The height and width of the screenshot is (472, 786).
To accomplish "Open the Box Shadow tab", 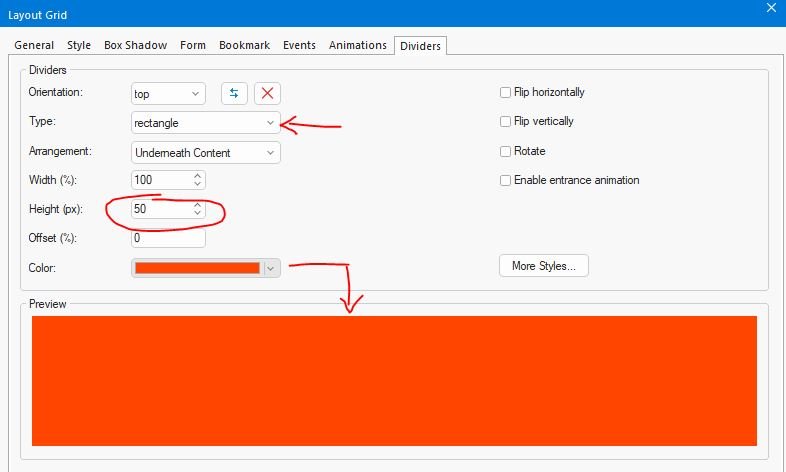I will (x=136, y=45).
